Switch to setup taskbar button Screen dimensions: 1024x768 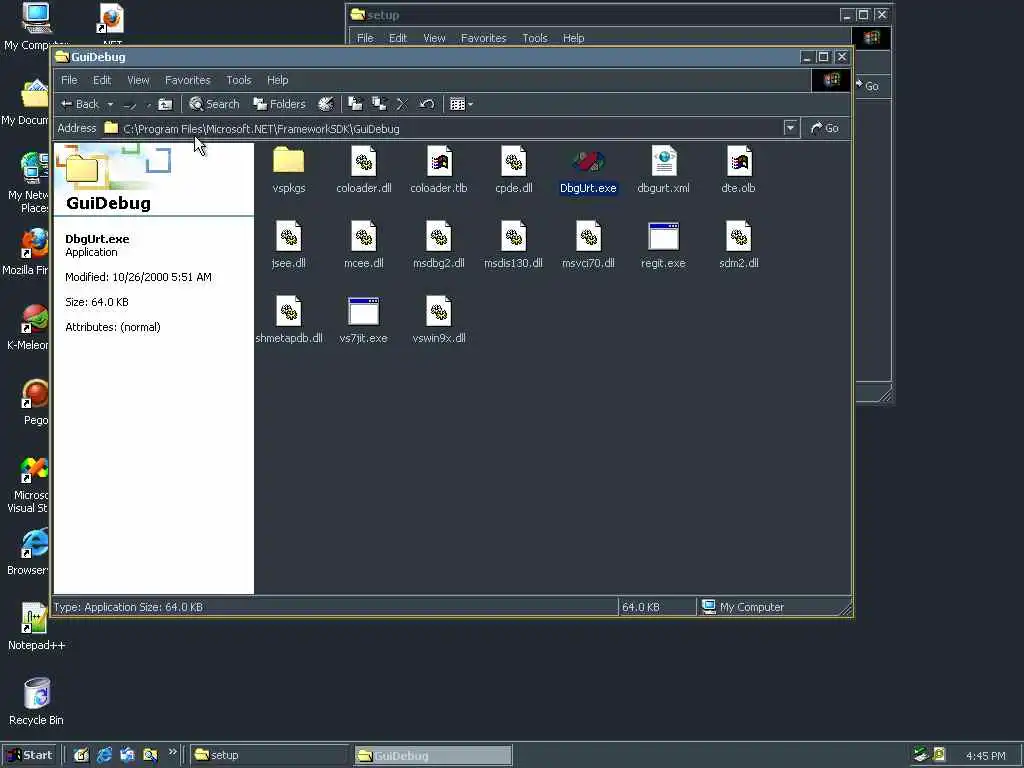point(270,755)
